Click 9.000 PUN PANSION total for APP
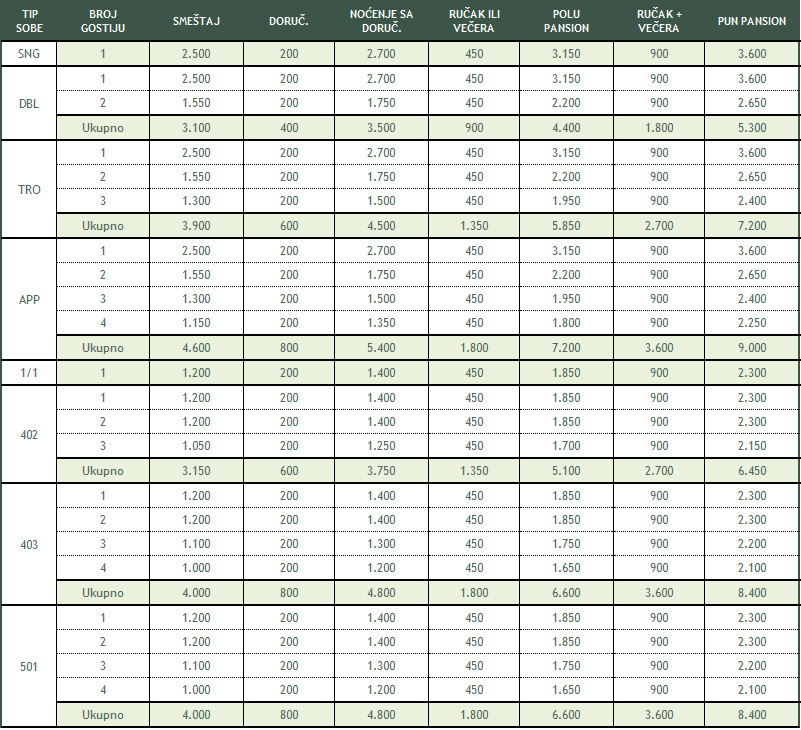This screenshot has height=730, width=801. click(751, 348)
